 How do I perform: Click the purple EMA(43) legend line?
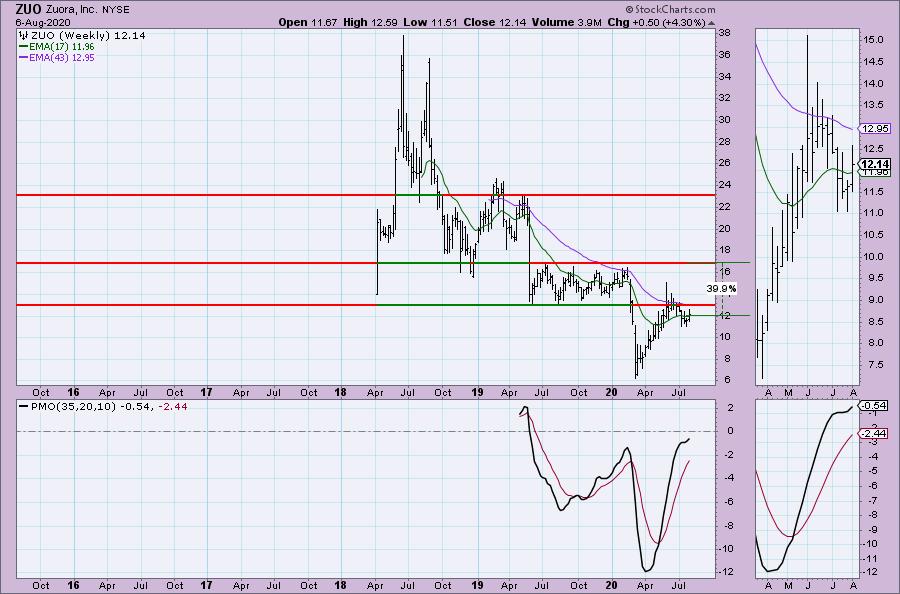click(24, 58)
